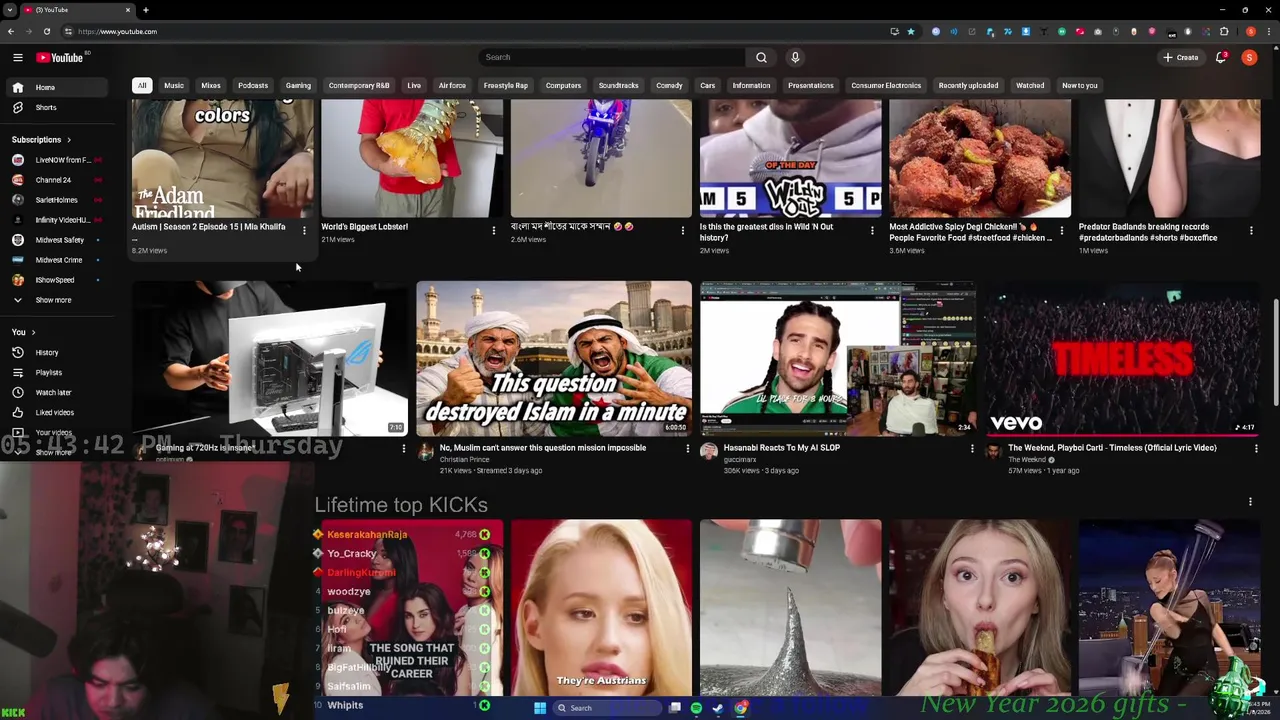Open the YouTube hamburger guide menu
This screenshot has height=720, width=1280.
17,57
